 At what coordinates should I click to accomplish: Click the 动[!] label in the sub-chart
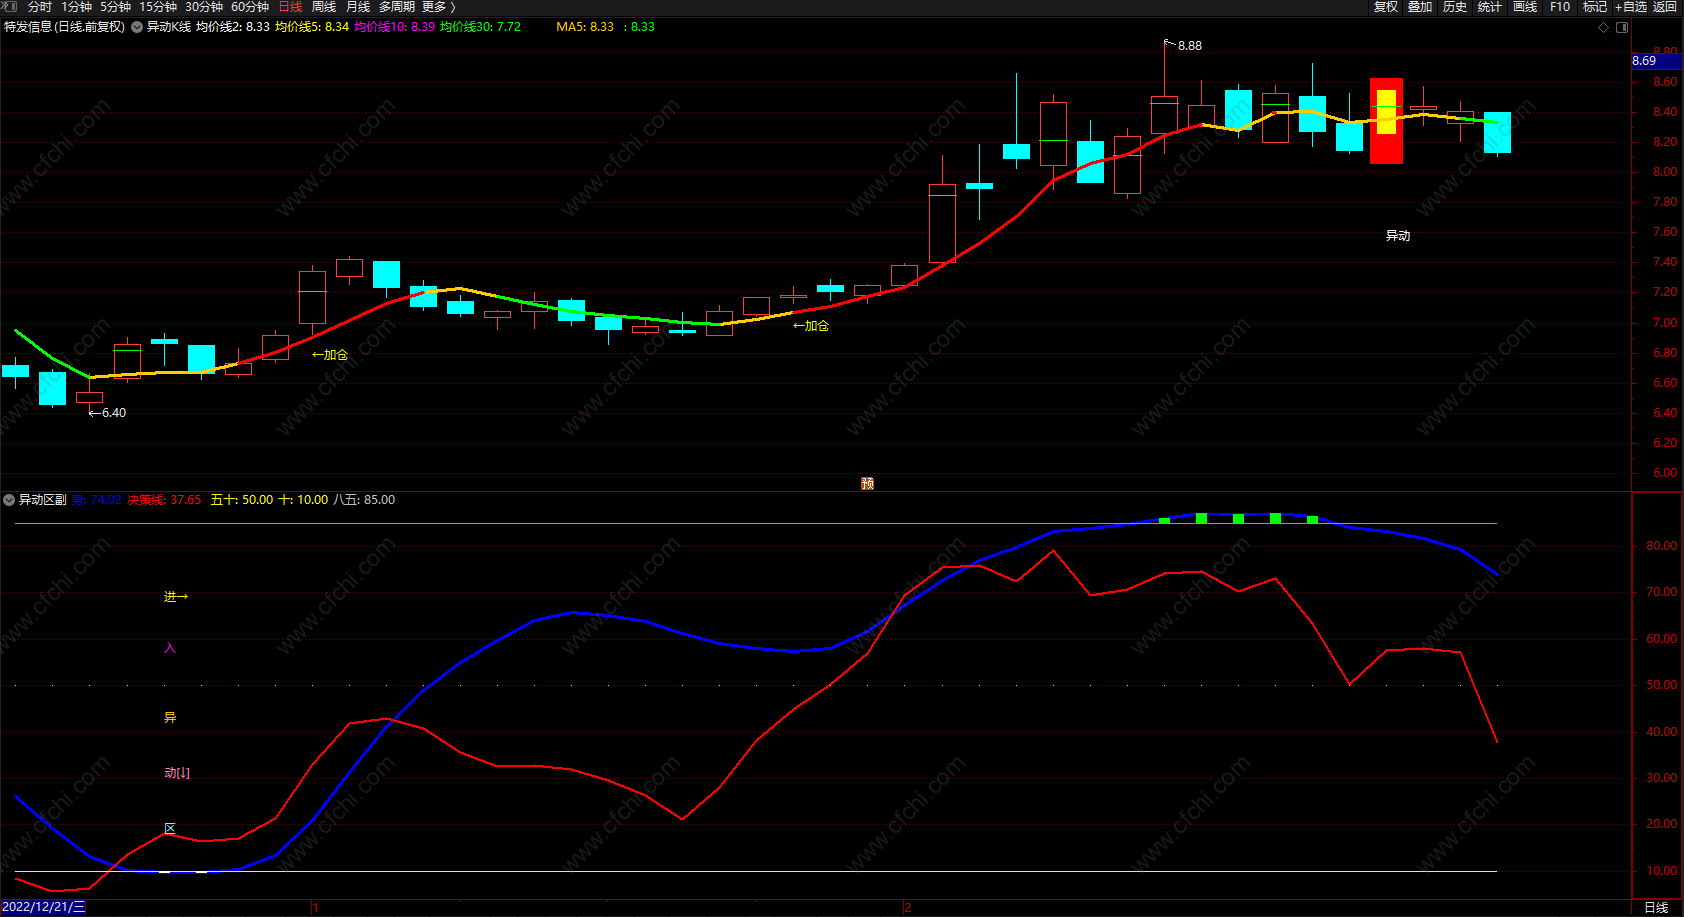(x=177, y=773)
